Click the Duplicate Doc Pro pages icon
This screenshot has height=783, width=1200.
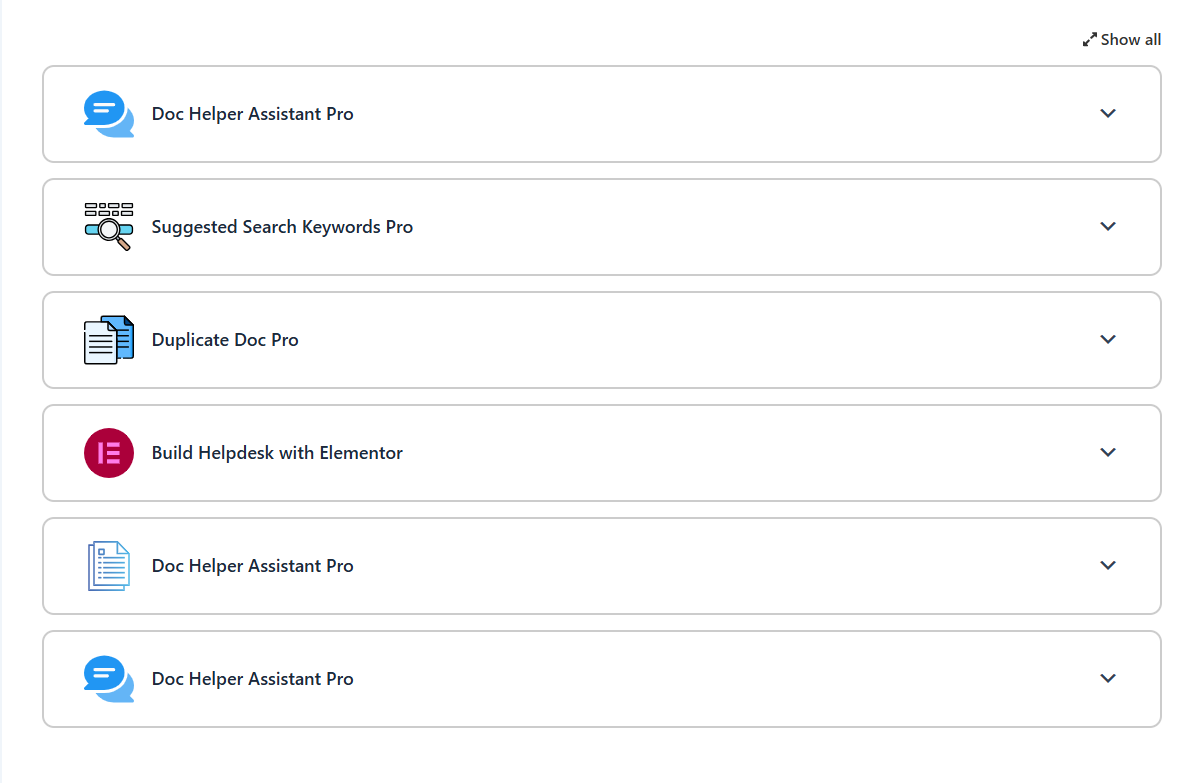click(x=108, y=340)
